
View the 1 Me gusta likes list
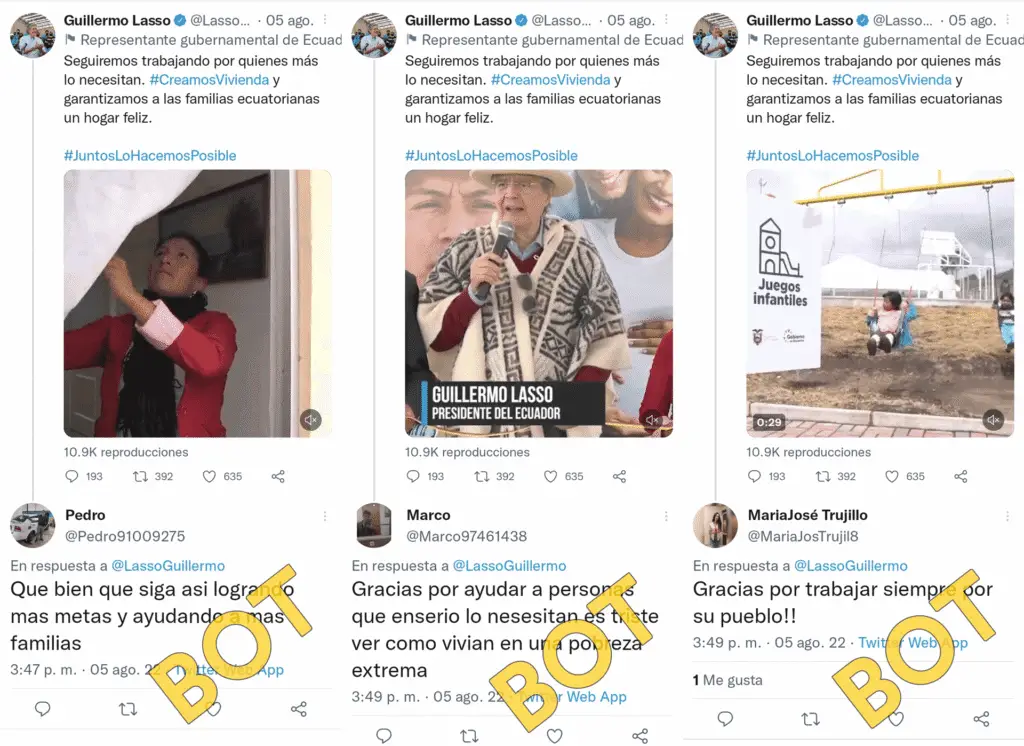pos(728,680)
